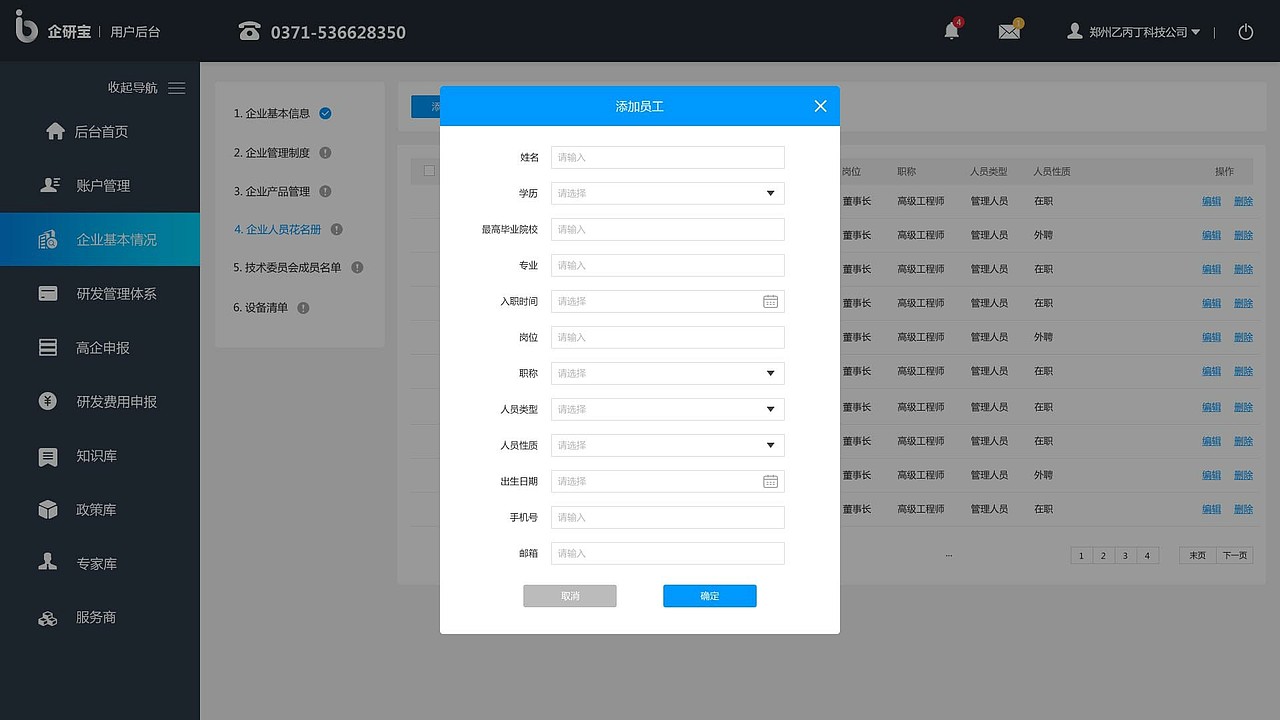
Task: Click warning icon beside 技术委员会成员名单
Action: point(357,267)
